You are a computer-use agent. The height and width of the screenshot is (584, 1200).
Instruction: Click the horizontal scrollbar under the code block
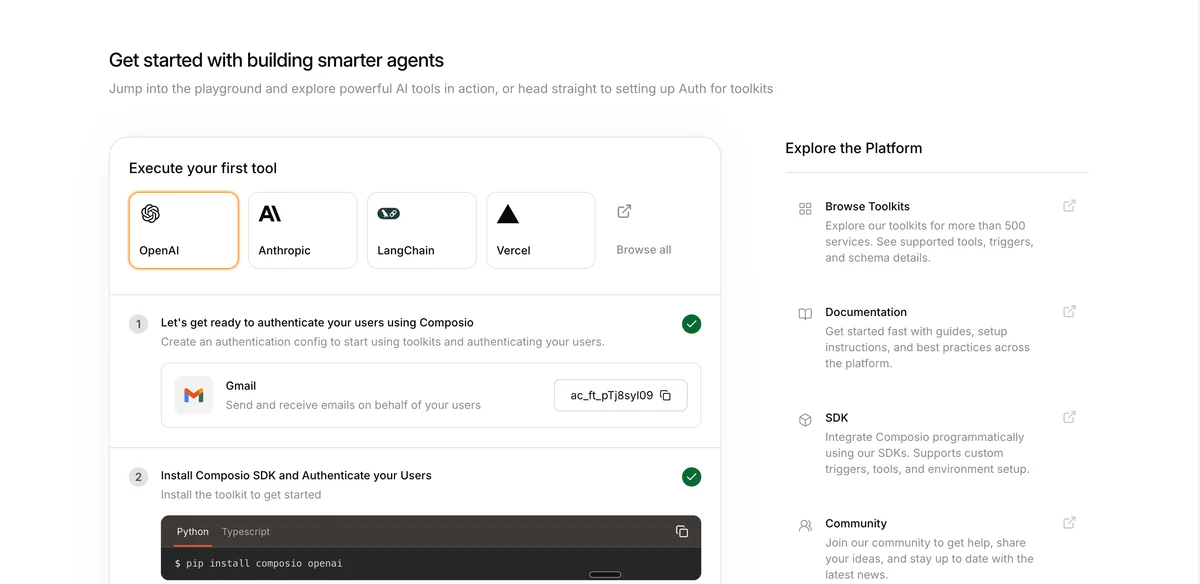(605, 574)
